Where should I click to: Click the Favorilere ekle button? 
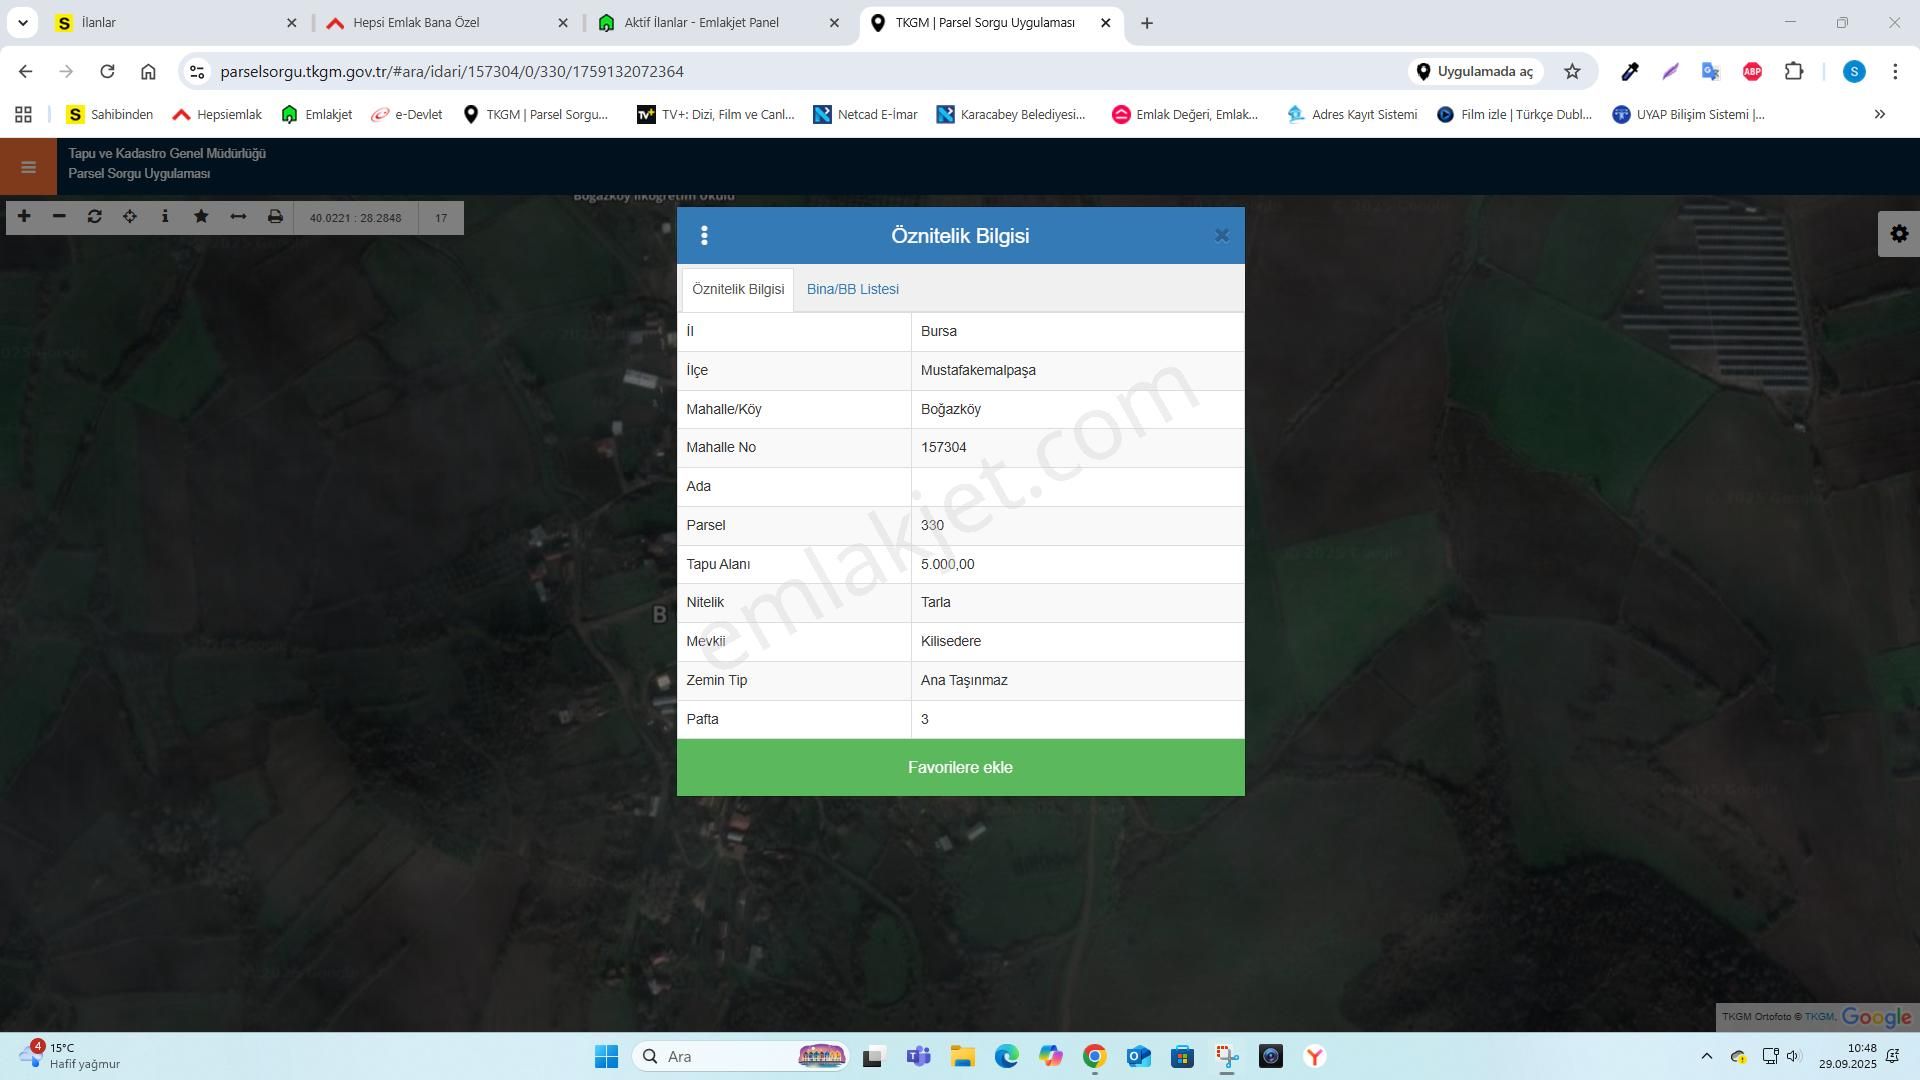[x=960, y=768]
